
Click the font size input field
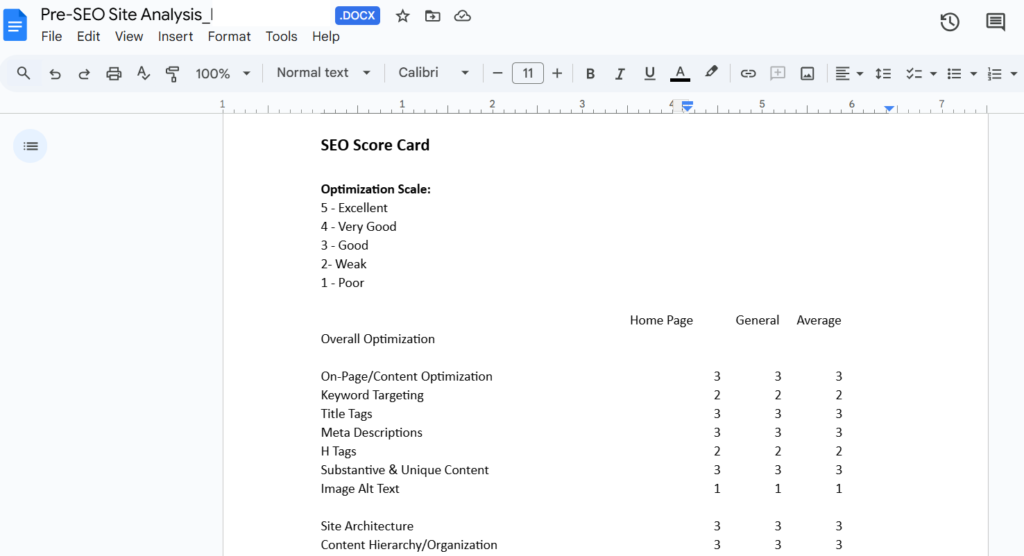coord(527,73)
